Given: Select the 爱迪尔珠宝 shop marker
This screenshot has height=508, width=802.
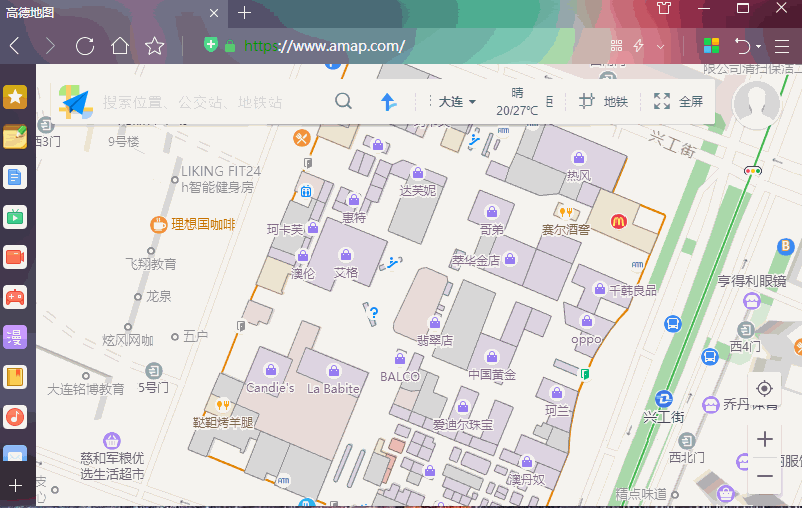Looking at the screenshot, I should point(462,407).
